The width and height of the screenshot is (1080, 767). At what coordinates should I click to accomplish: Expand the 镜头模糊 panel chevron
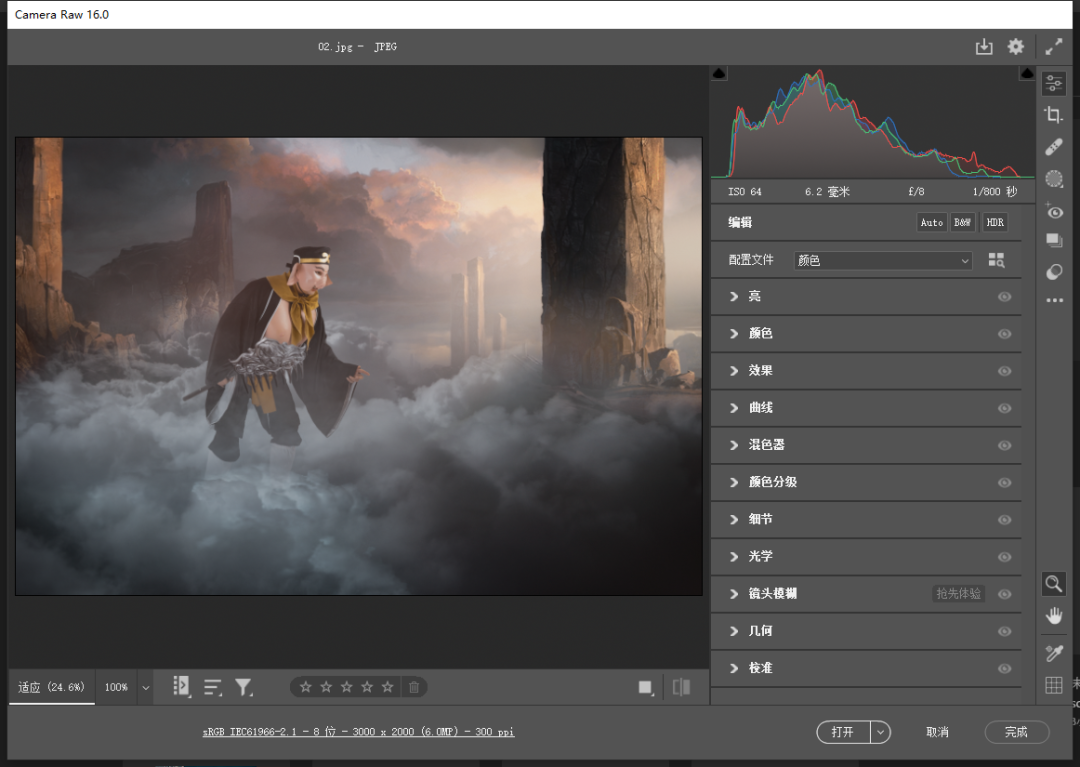(734, 594)
